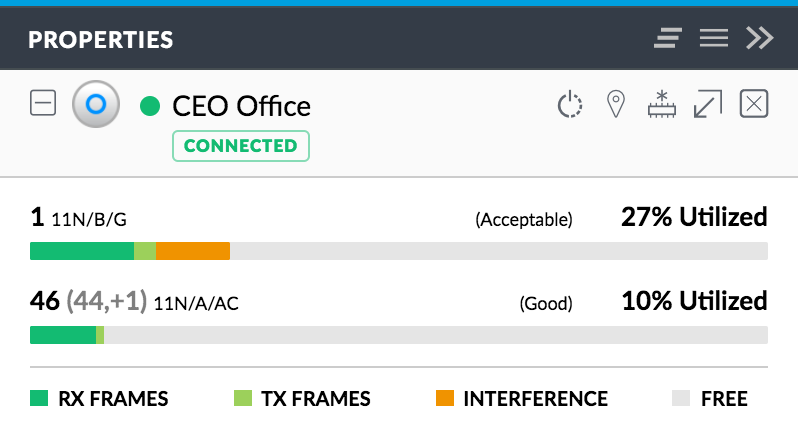Collapse the Properties panel with double chevron
The width and height of the screenshot is (798, 434).
point(760,38)
